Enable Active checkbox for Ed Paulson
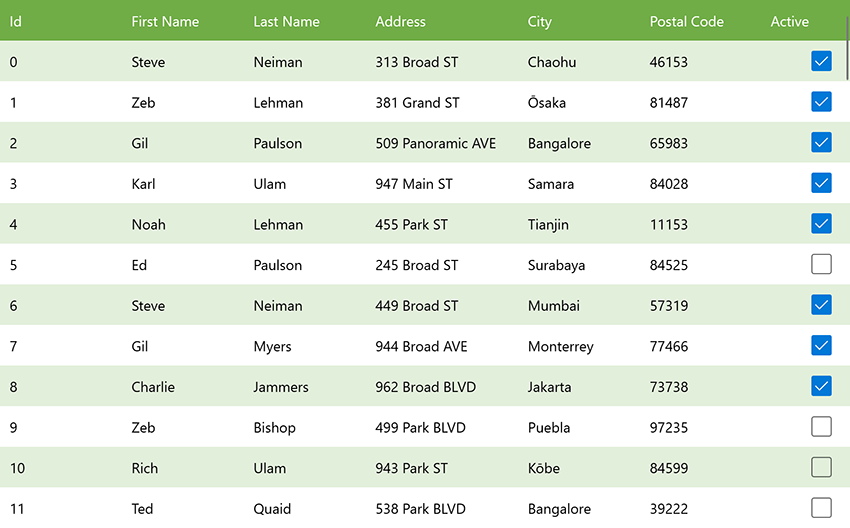Image resolution: width=850 pixels, height=528 pixels. [821, 265]
